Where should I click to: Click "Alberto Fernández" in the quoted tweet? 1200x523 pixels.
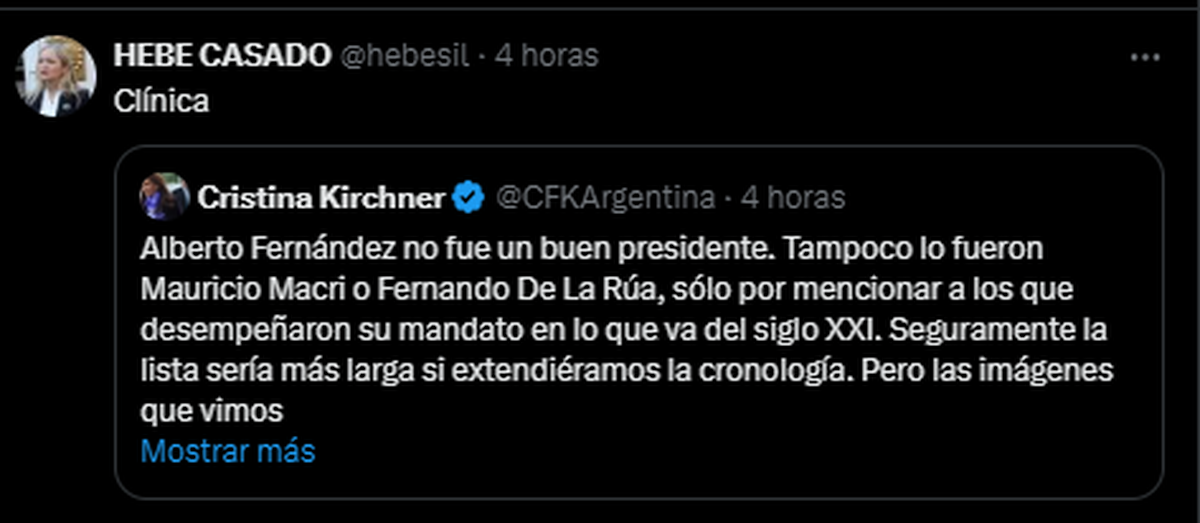click(258, 248)
